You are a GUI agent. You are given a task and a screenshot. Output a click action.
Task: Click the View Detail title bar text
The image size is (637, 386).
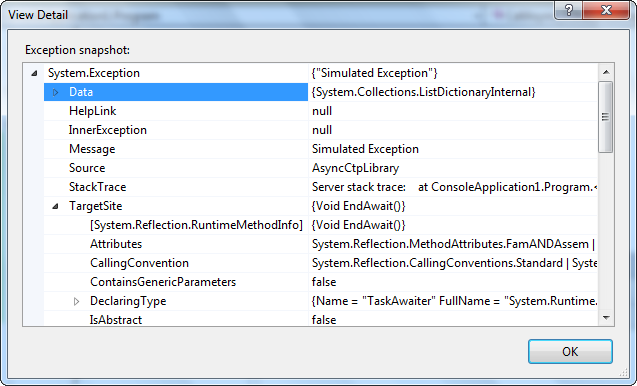tap(38, 15)
